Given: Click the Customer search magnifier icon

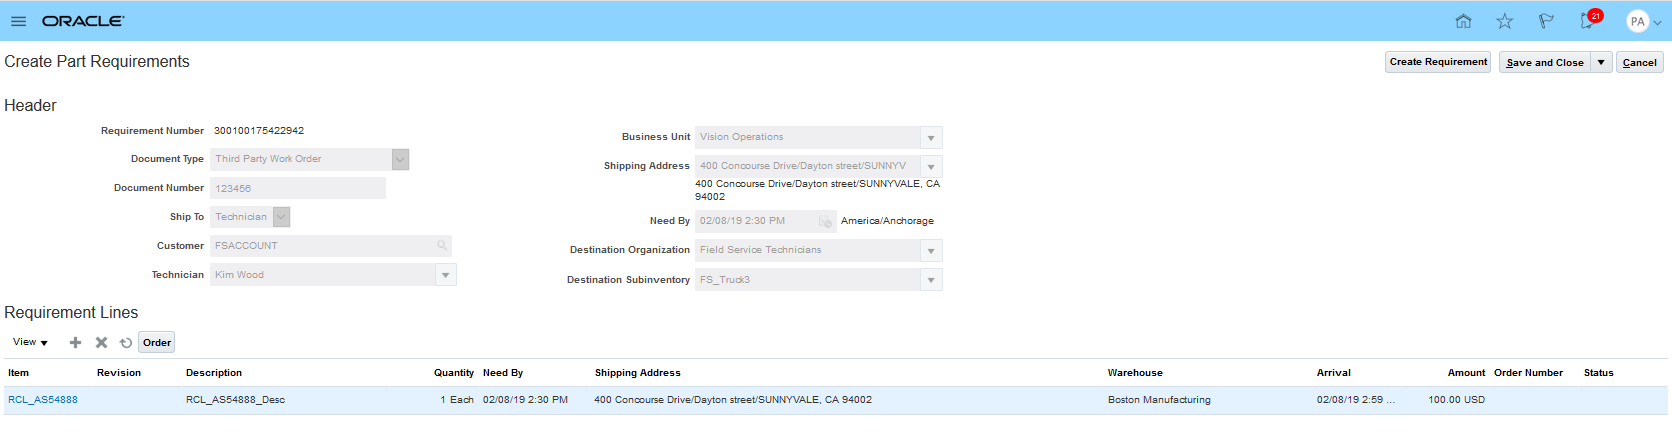Looking at the screenshot, I should click(442, 245).
